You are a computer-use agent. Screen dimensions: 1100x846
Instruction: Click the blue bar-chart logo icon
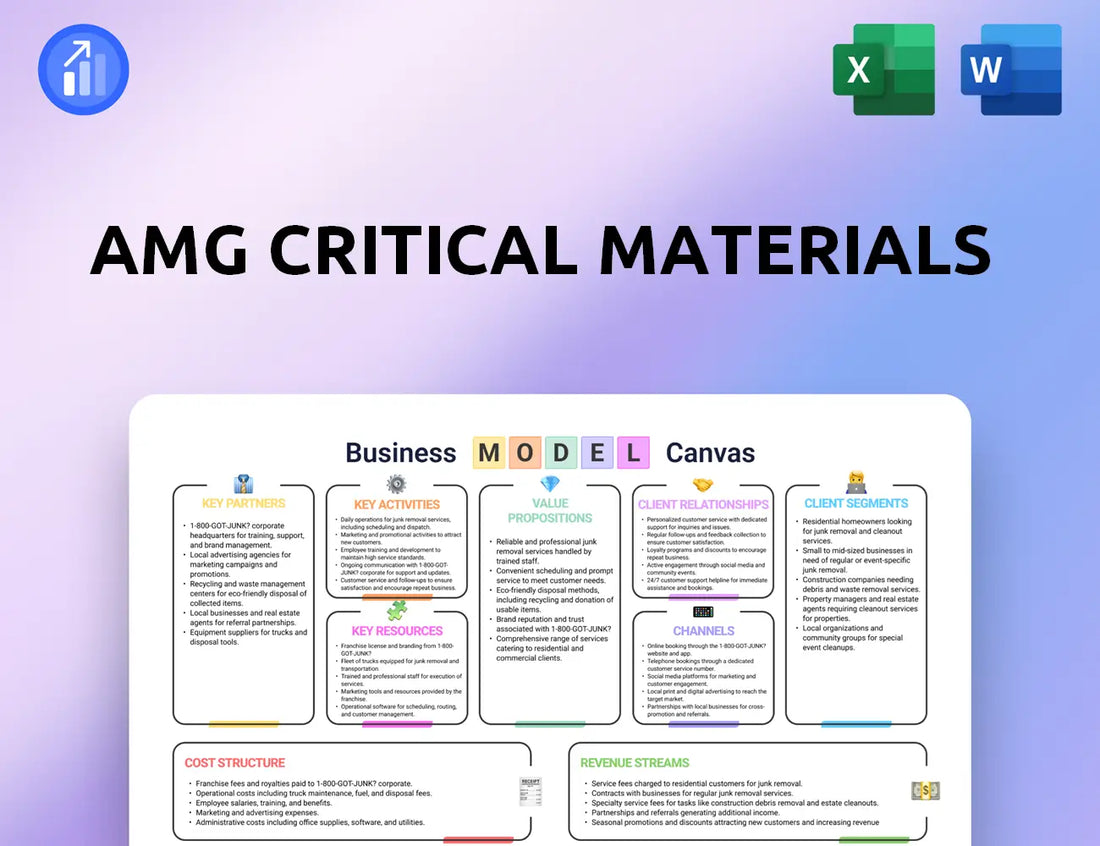(83, 69)
